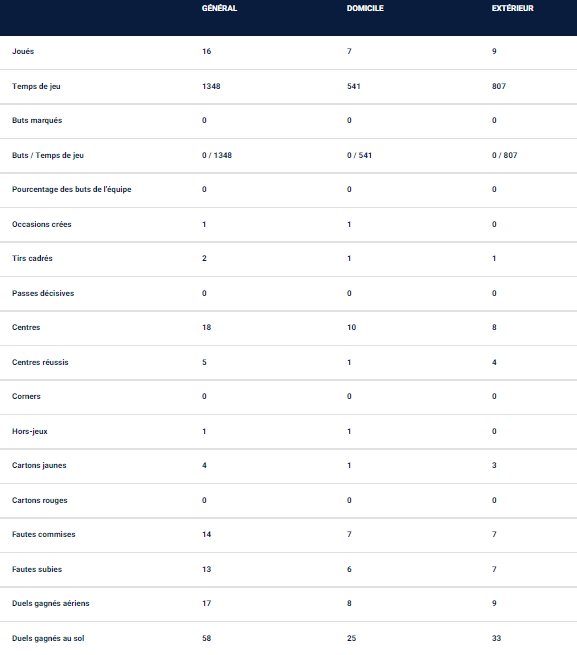Image resolution: width=577 pixels, height=655 pixels.
Task: Click the Centres réussis row label
Action: pyautogui.click(x=40, y=362)
